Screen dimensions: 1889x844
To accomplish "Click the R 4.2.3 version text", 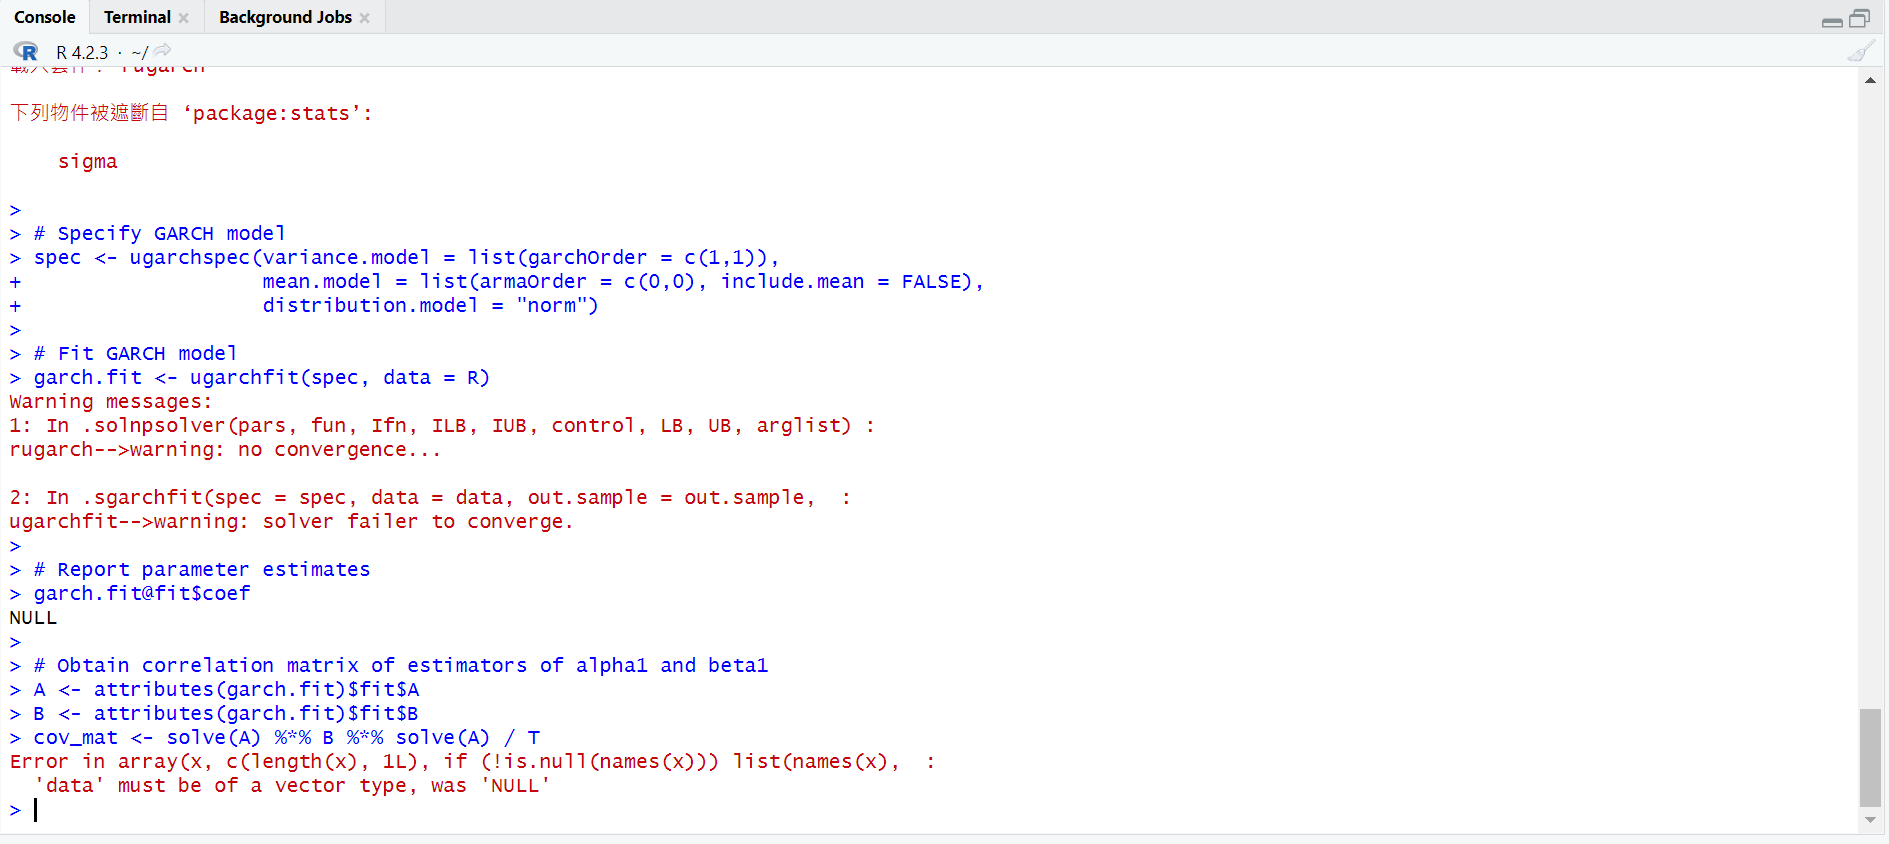I will click(x=82, y=52).
